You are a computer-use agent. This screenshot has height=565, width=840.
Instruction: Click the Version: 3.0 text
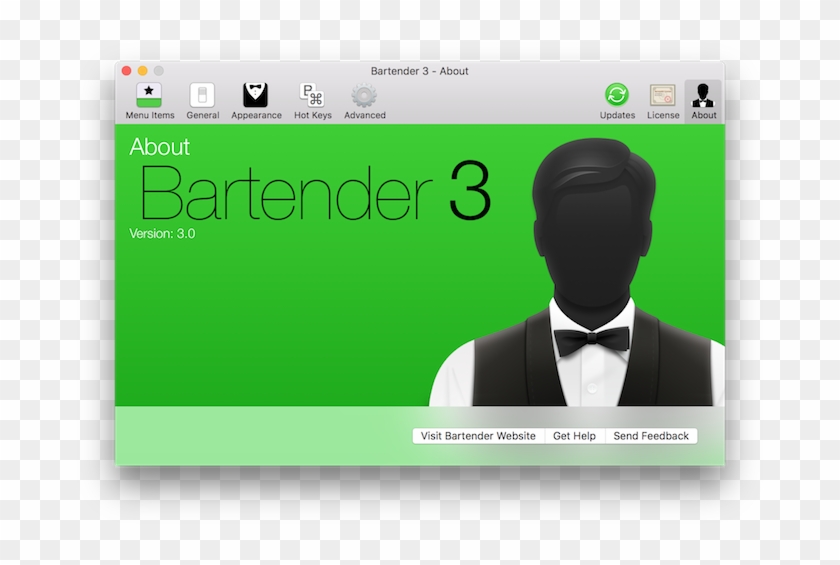click(x=162, y=233)
